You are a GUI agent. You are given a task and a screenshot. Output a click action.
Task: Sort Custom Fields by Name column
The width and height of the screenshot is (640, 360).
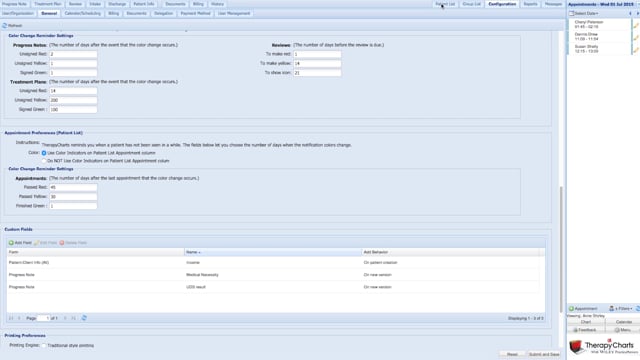[273, 252]
